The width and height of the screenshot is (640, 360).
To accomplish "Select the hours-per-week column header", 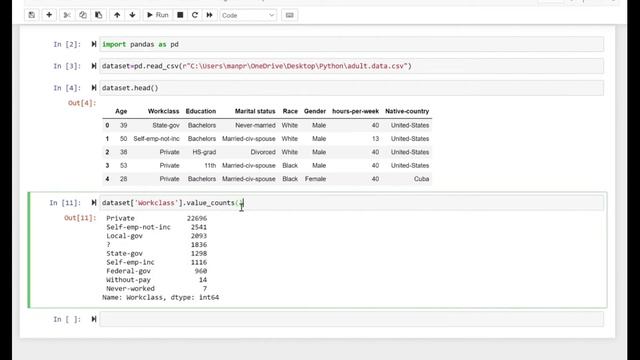I will pyautogui.click(x=356, y=111).
